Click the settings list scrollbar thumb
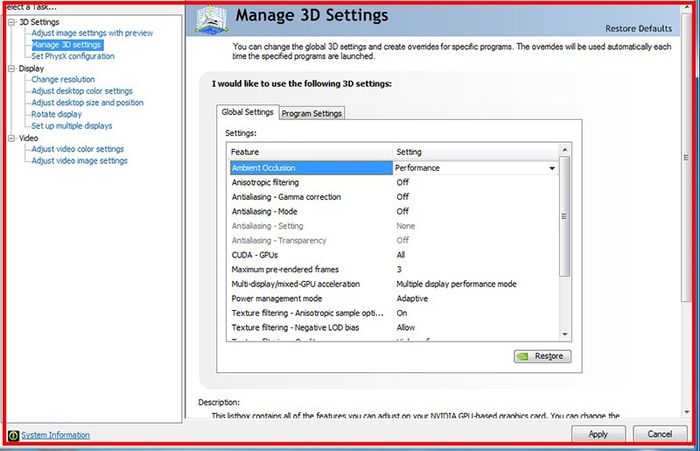Screen dimensions: 700x451 click(x=564, y=217)
